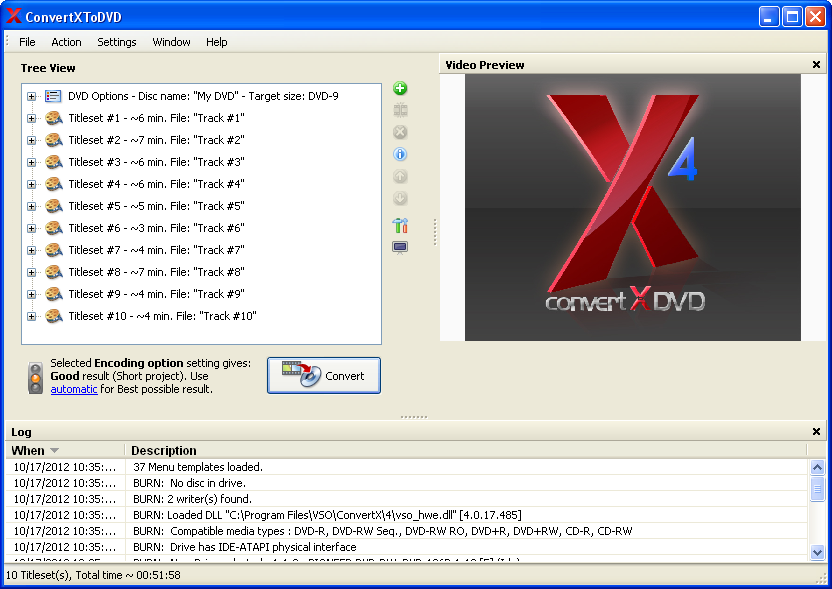Viewport: 832px width, 589px height.
Task: Click the film reel icon of Titleset #1
Action: coord(54,118)
